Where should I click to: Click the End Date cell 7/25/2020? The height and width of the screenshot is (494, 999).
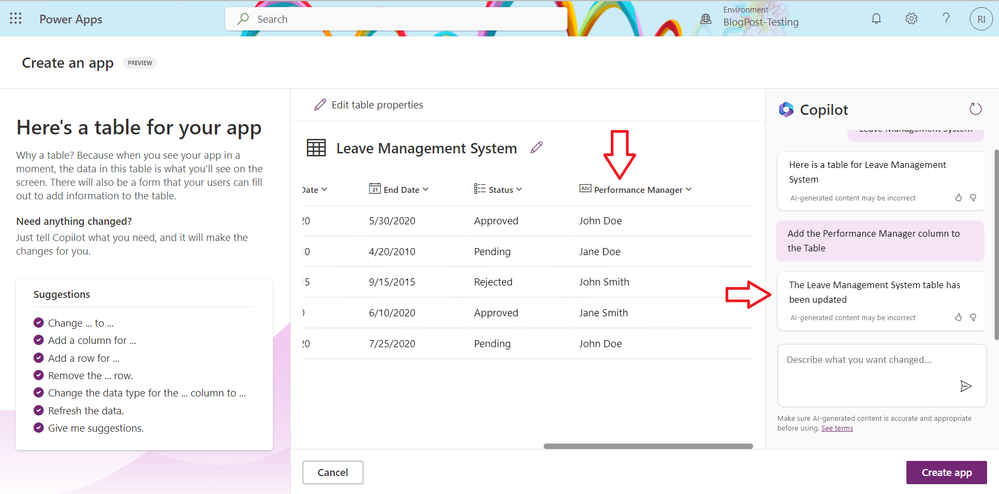pyautogui.click(x=391, y=344)
